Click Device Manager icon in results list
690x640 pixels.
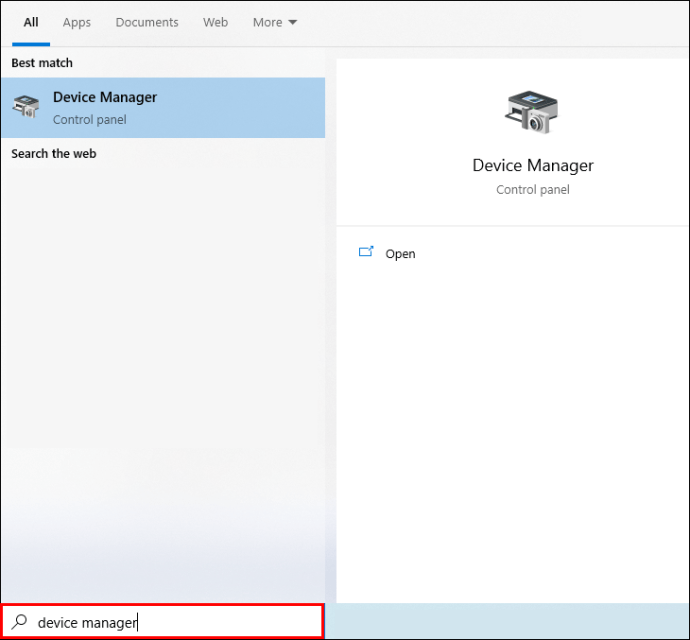click(x=26, y=106)
